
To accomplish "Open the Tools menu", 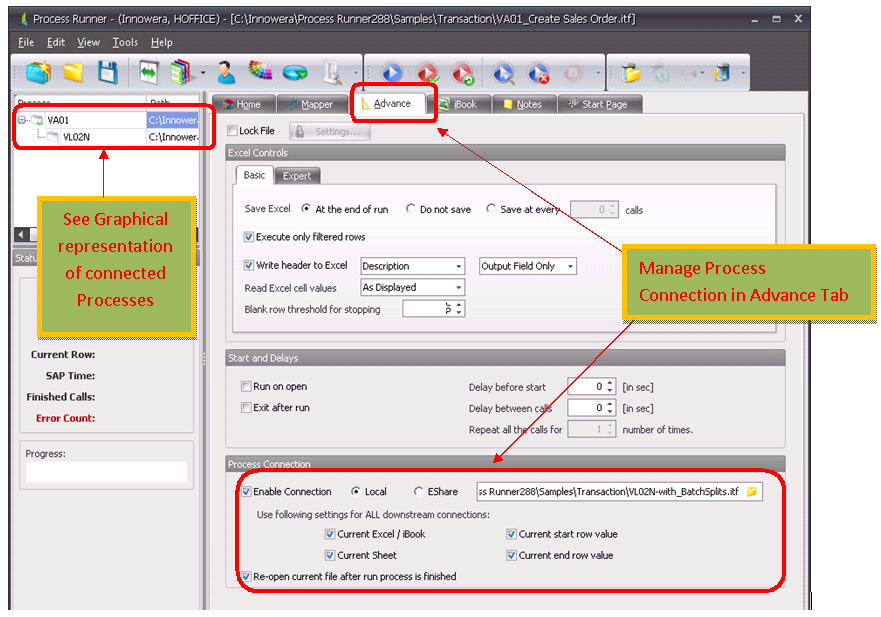I will tap(125, 42).
